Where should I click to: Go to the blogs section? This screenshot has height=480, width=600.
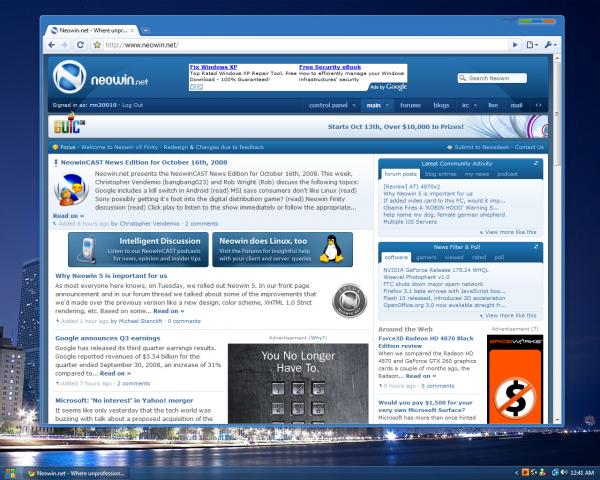point(441,105)
